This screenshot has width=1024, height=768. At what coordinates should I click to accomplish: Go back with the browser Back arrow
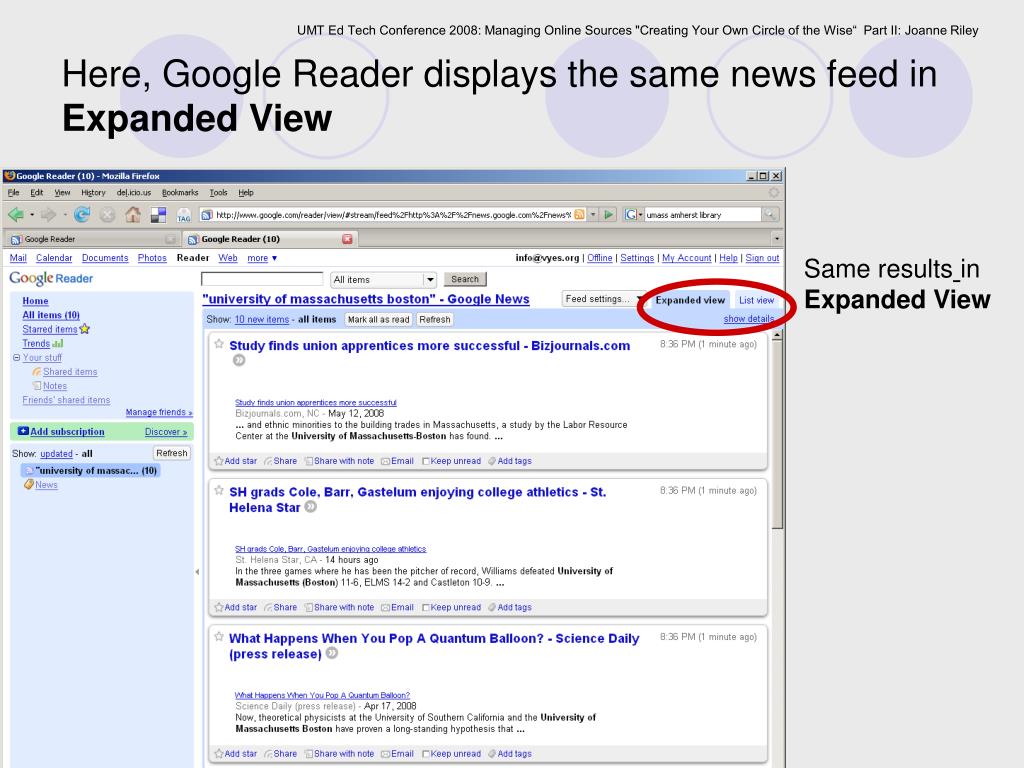pos(16,214)
